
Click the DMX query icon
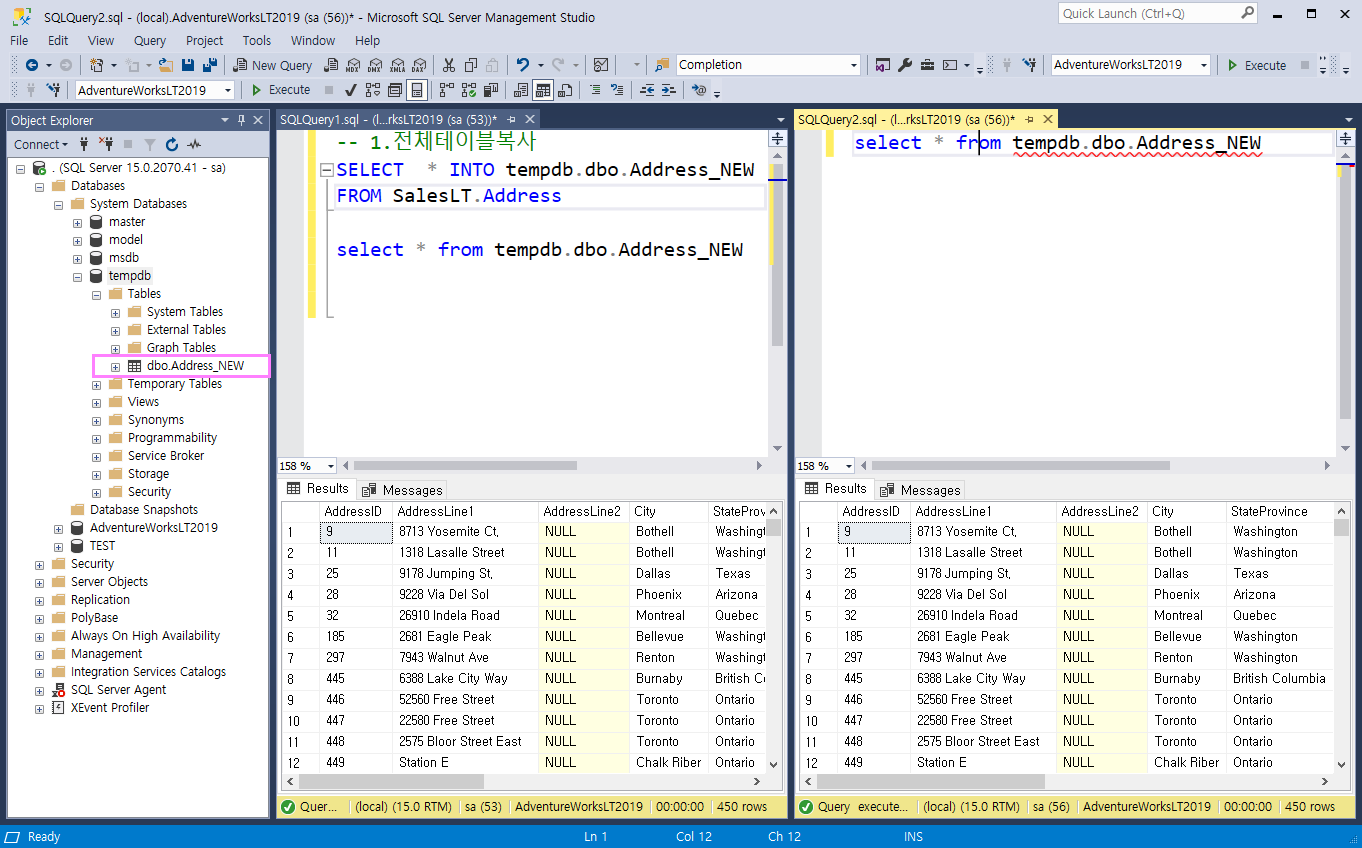point(375,65)
